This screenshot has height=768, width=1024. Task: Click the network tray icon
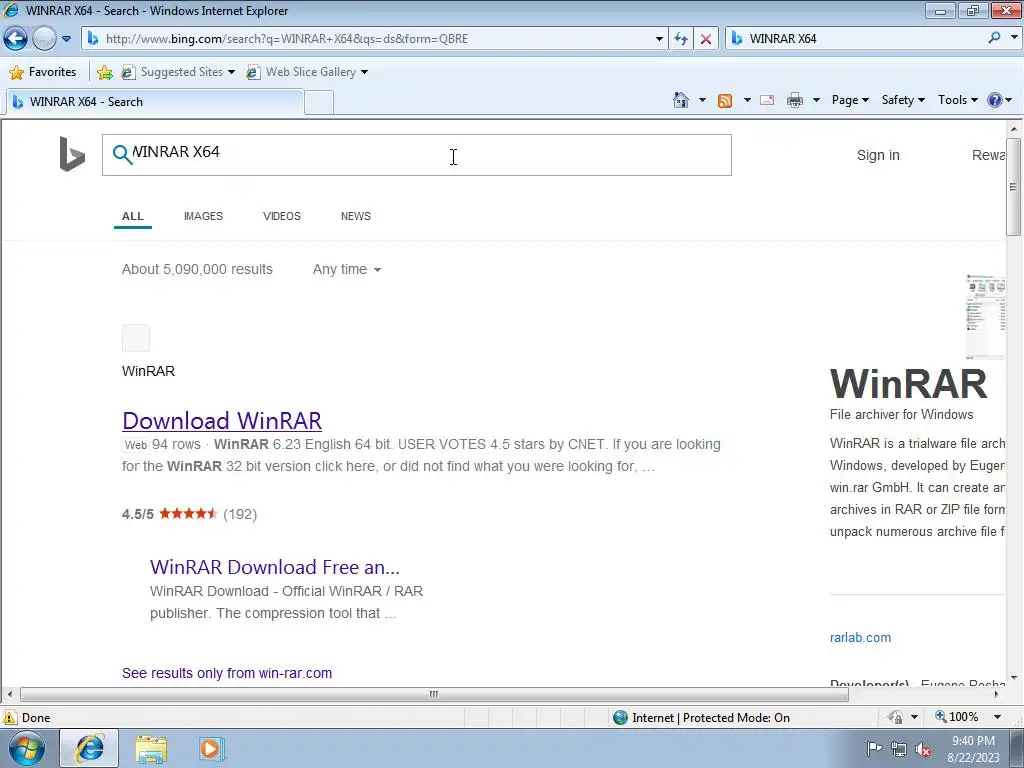pyautogui.click(x=899, y=749)
